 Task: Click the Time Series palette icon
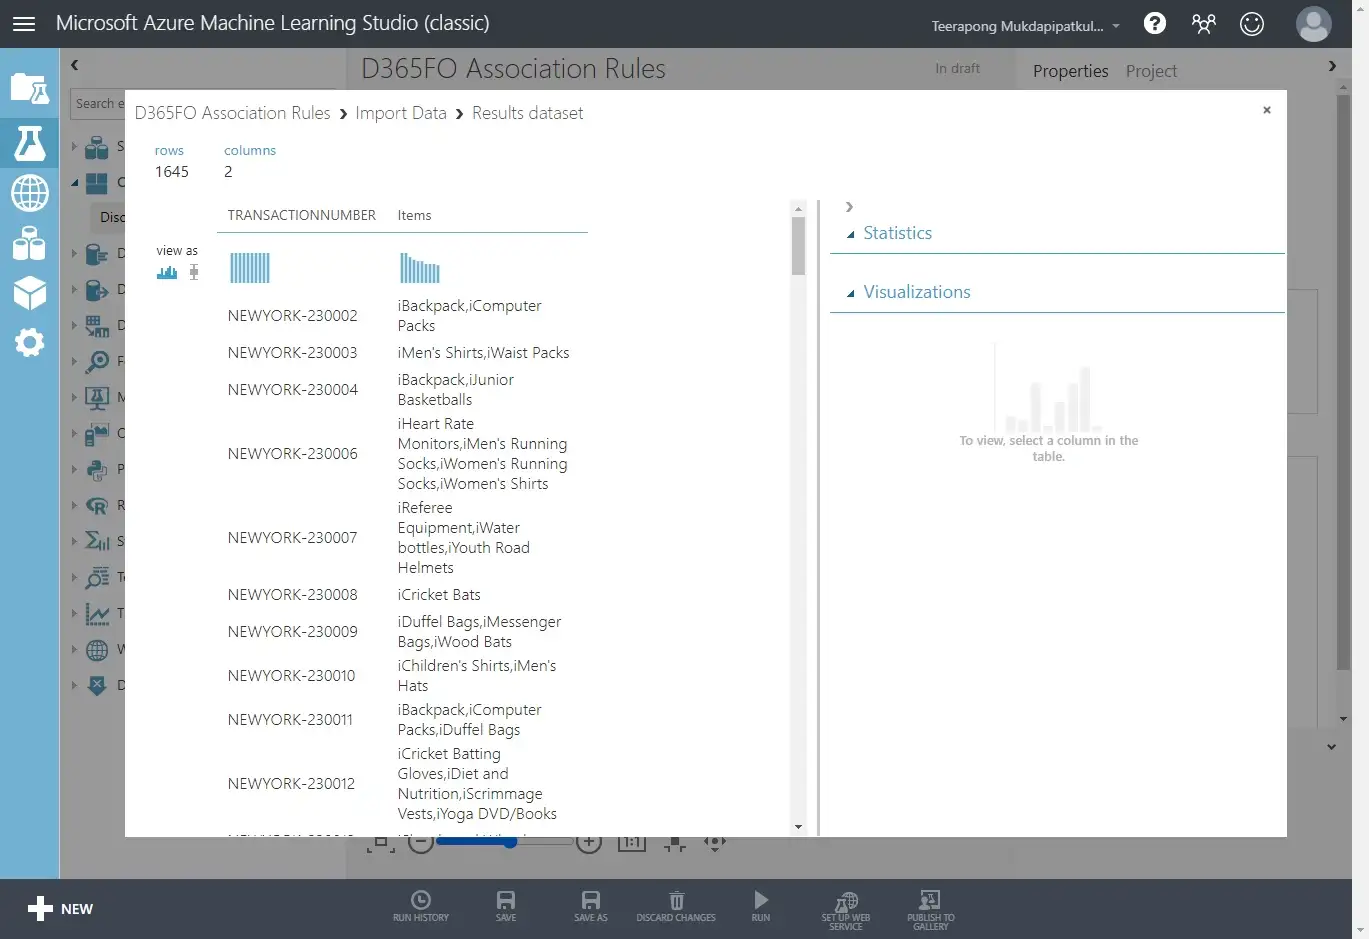[97, 613]
